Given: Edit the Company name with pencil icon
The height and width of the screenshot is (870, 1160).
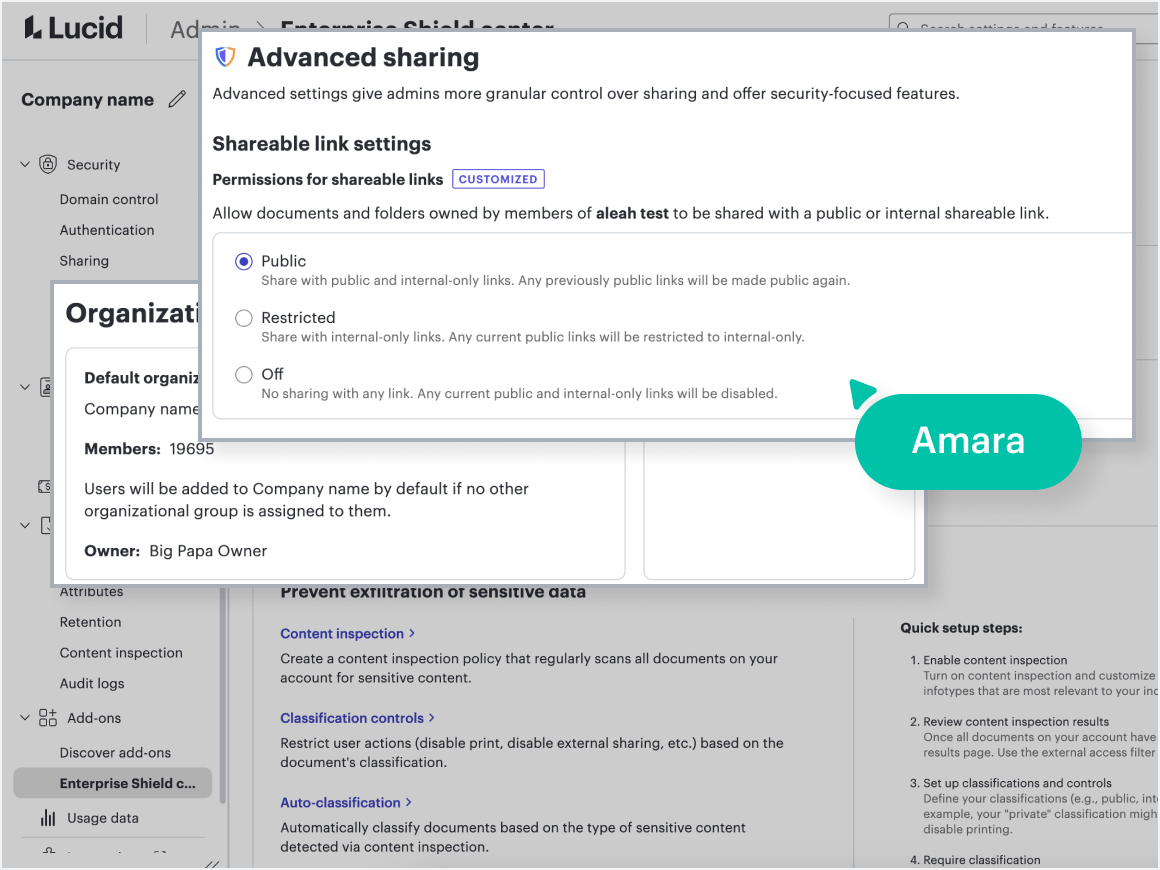Looking at the screenshot, I should coord(177,99).
